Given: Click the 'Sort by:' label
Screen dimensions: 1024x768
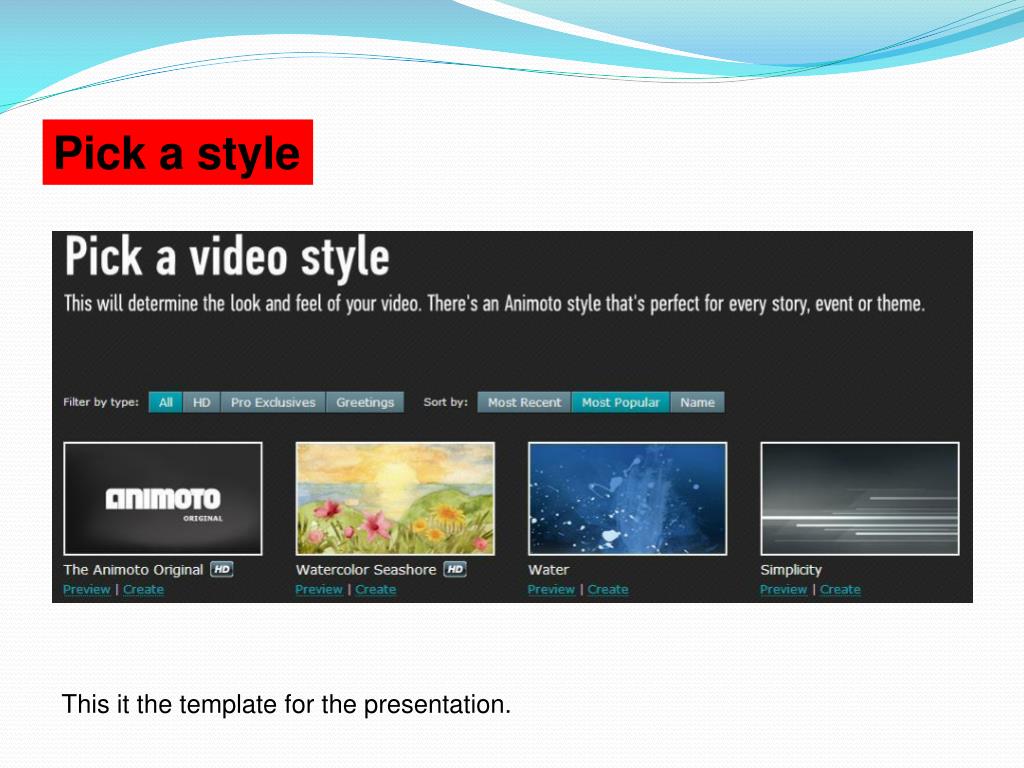Looking at the screenshot, I should point(445,402).
